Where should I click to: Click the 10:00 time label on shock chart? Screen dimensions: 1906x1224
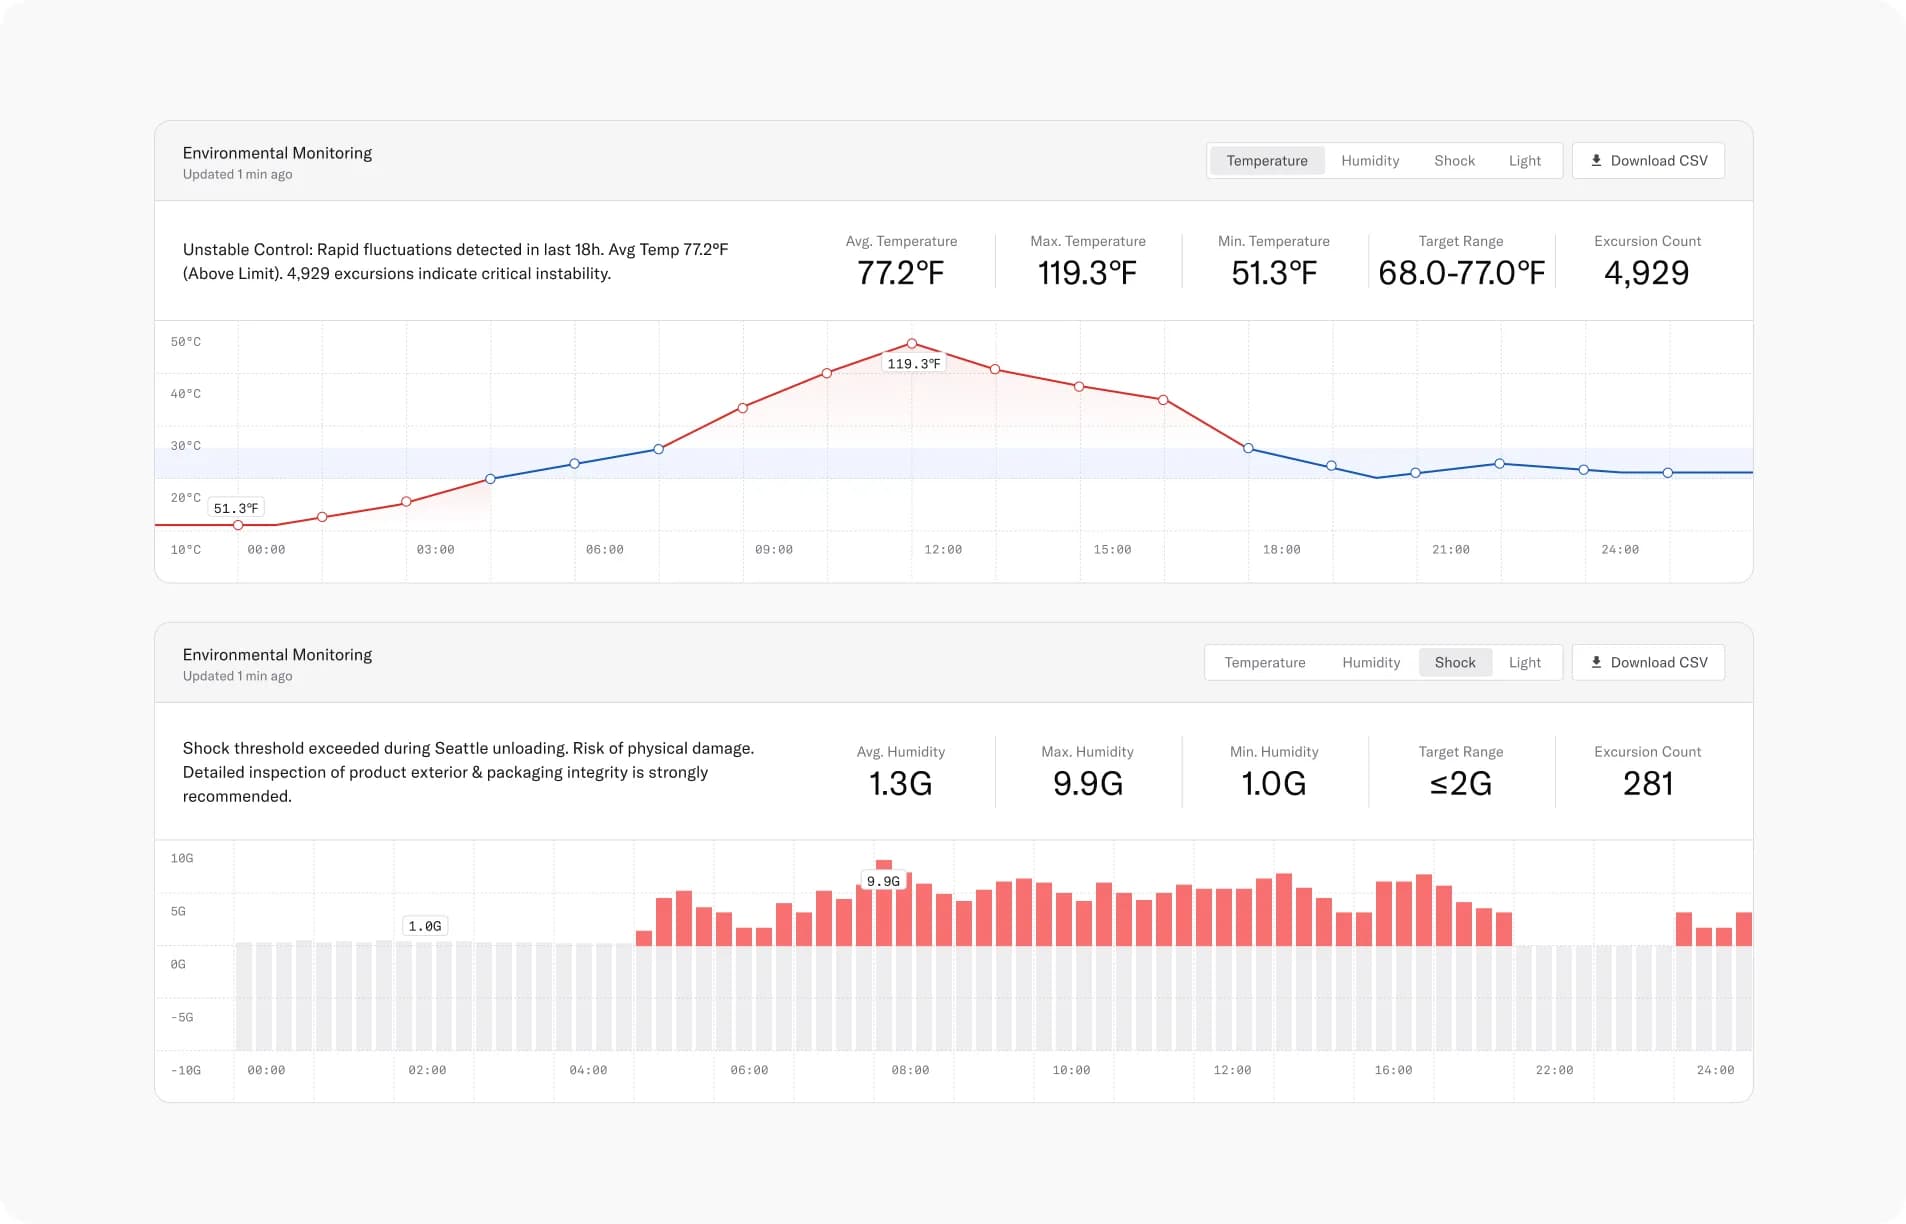coord(1071,1071)
